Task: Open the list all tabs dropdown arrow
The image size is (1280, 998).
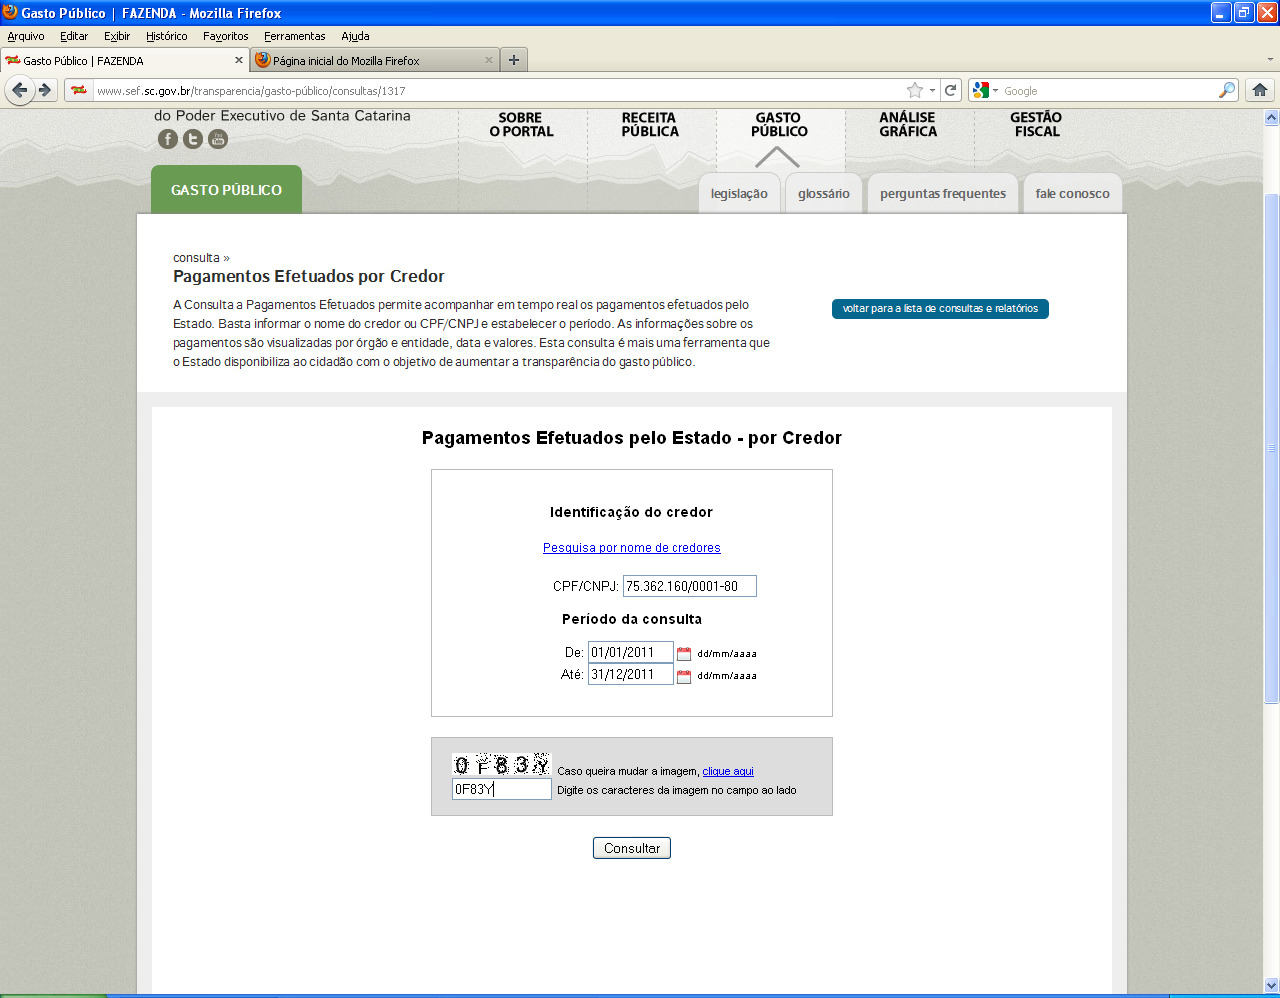Action: coord(1271,60)
